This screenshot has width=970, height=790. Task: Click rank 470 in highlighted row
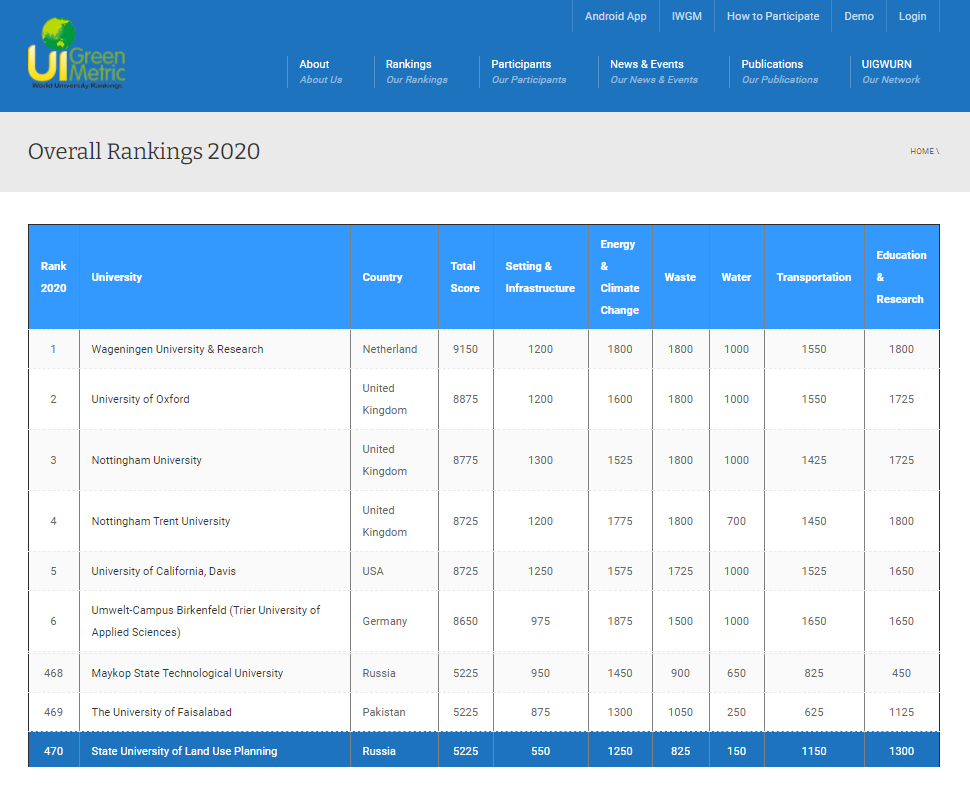(54, 751)
